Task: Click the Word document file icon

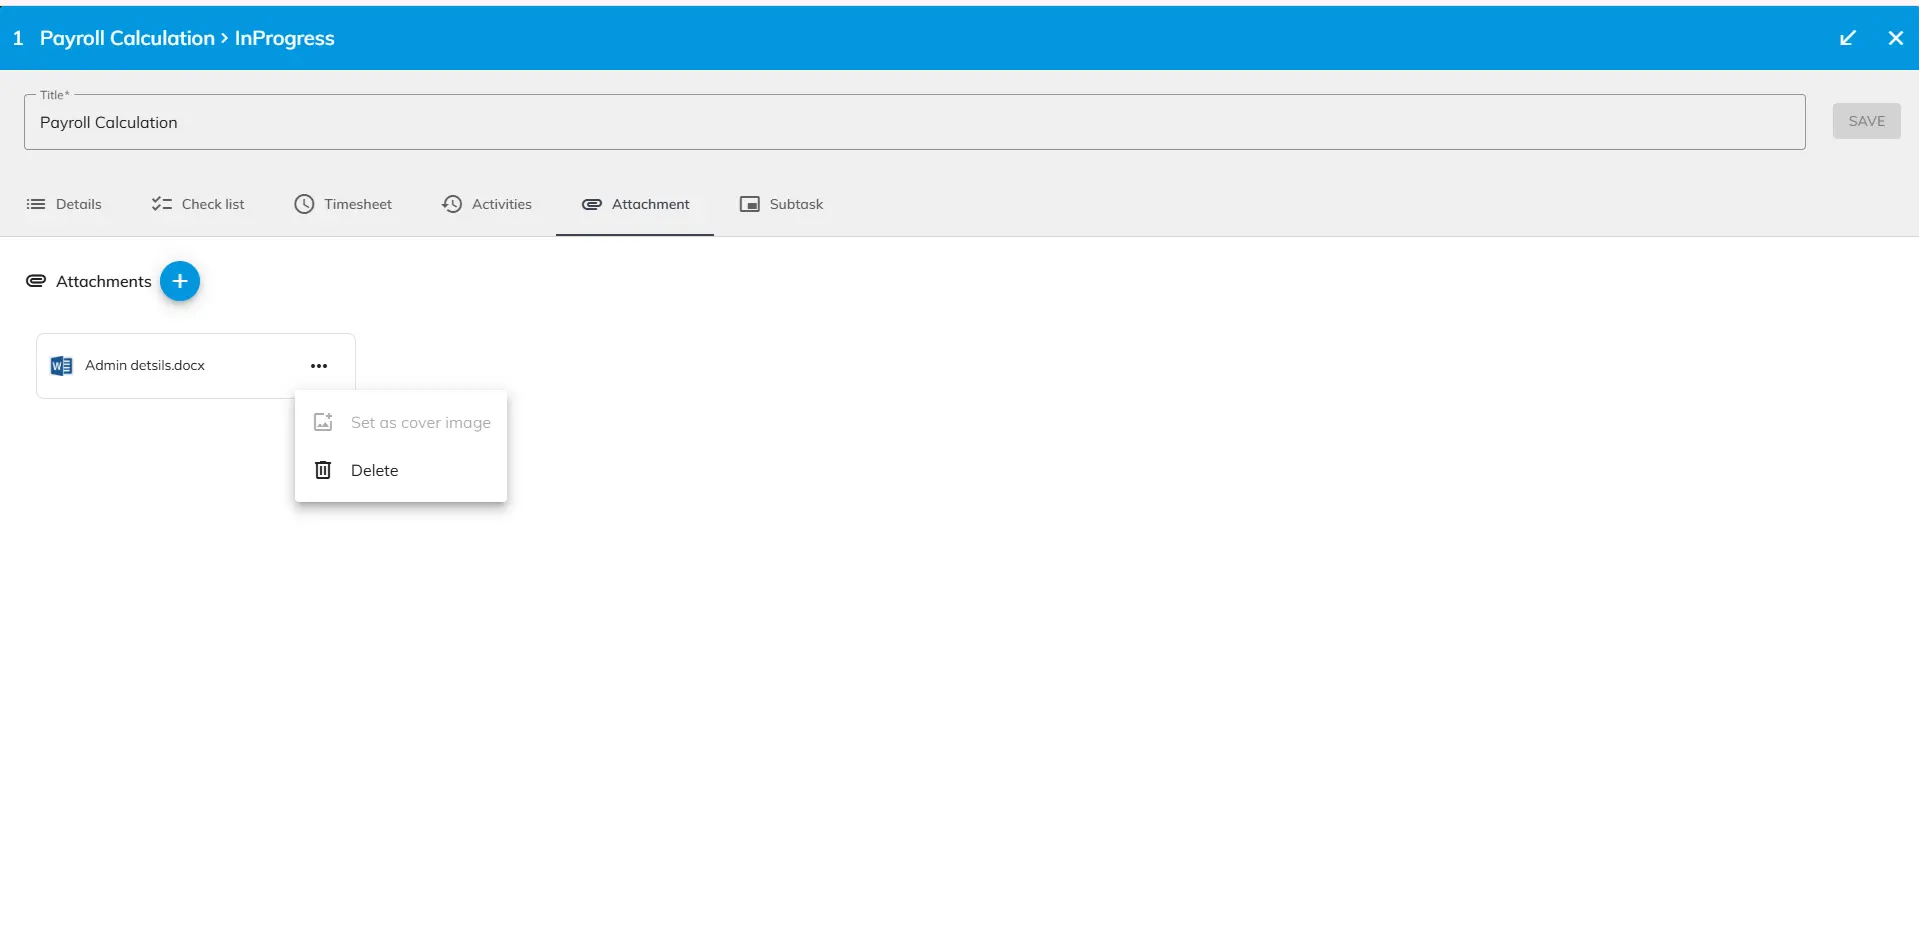Action: 61,366
